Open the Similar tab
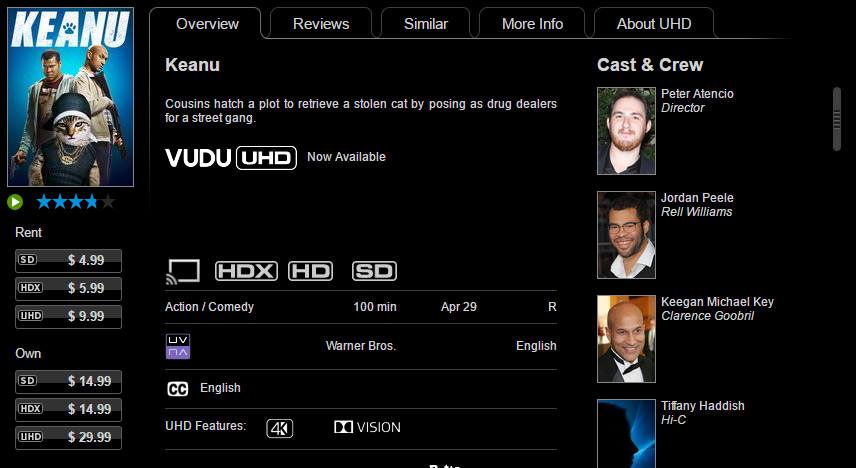Screen dimensions: 856x468 (x=426, y=23)
